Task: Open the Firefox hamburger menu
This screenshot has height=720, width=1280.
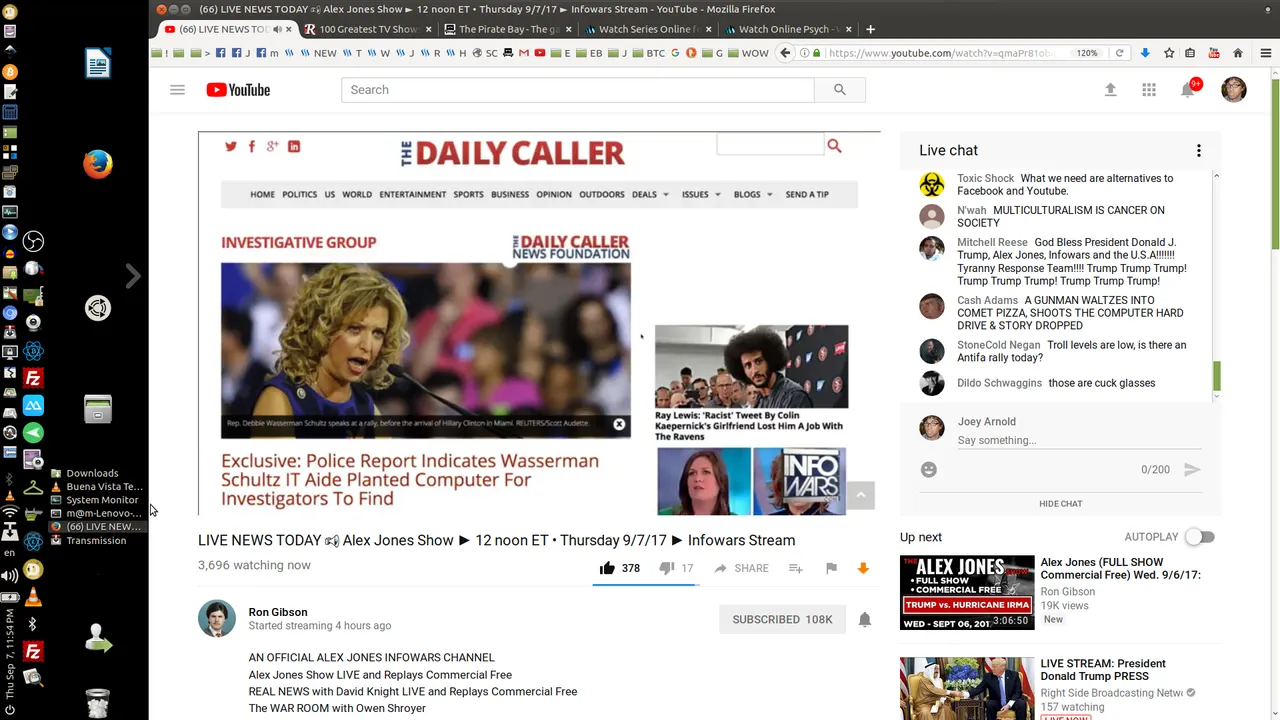Action: click(x=1266, y=53)
